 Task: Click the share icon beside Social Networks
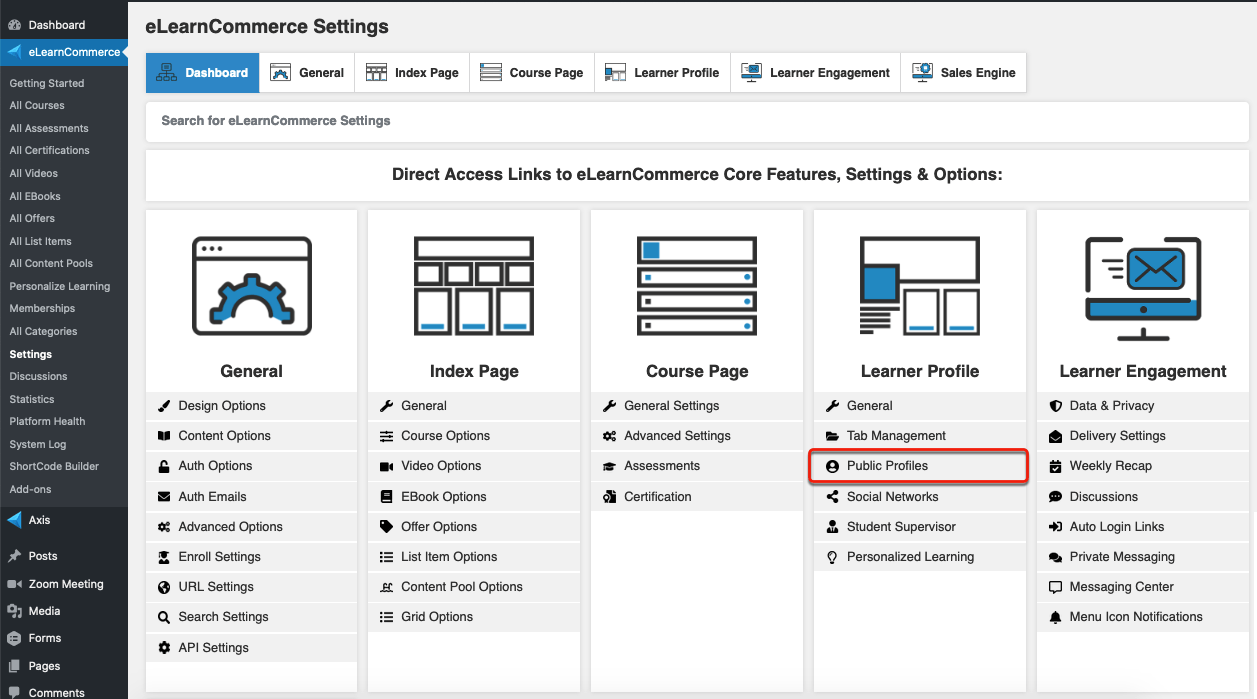[x=832, y=497]
